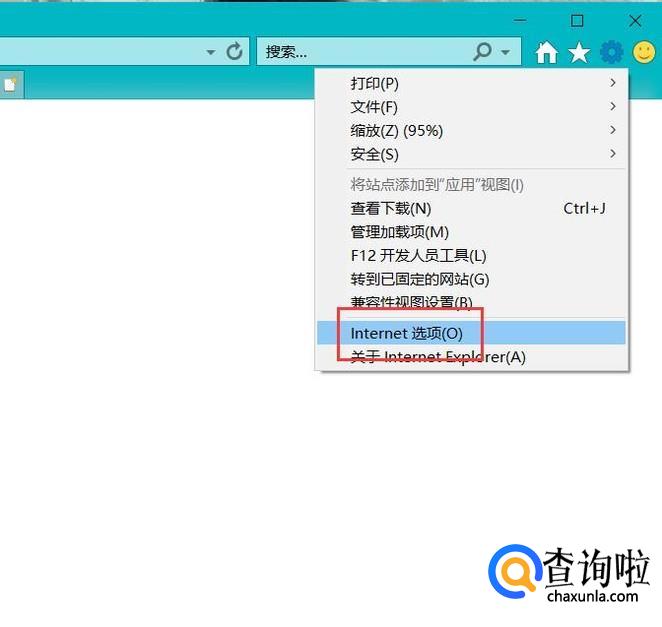Expand search provider dropdown arrow
Screen dimensions: 662x627
click(505, 52)
